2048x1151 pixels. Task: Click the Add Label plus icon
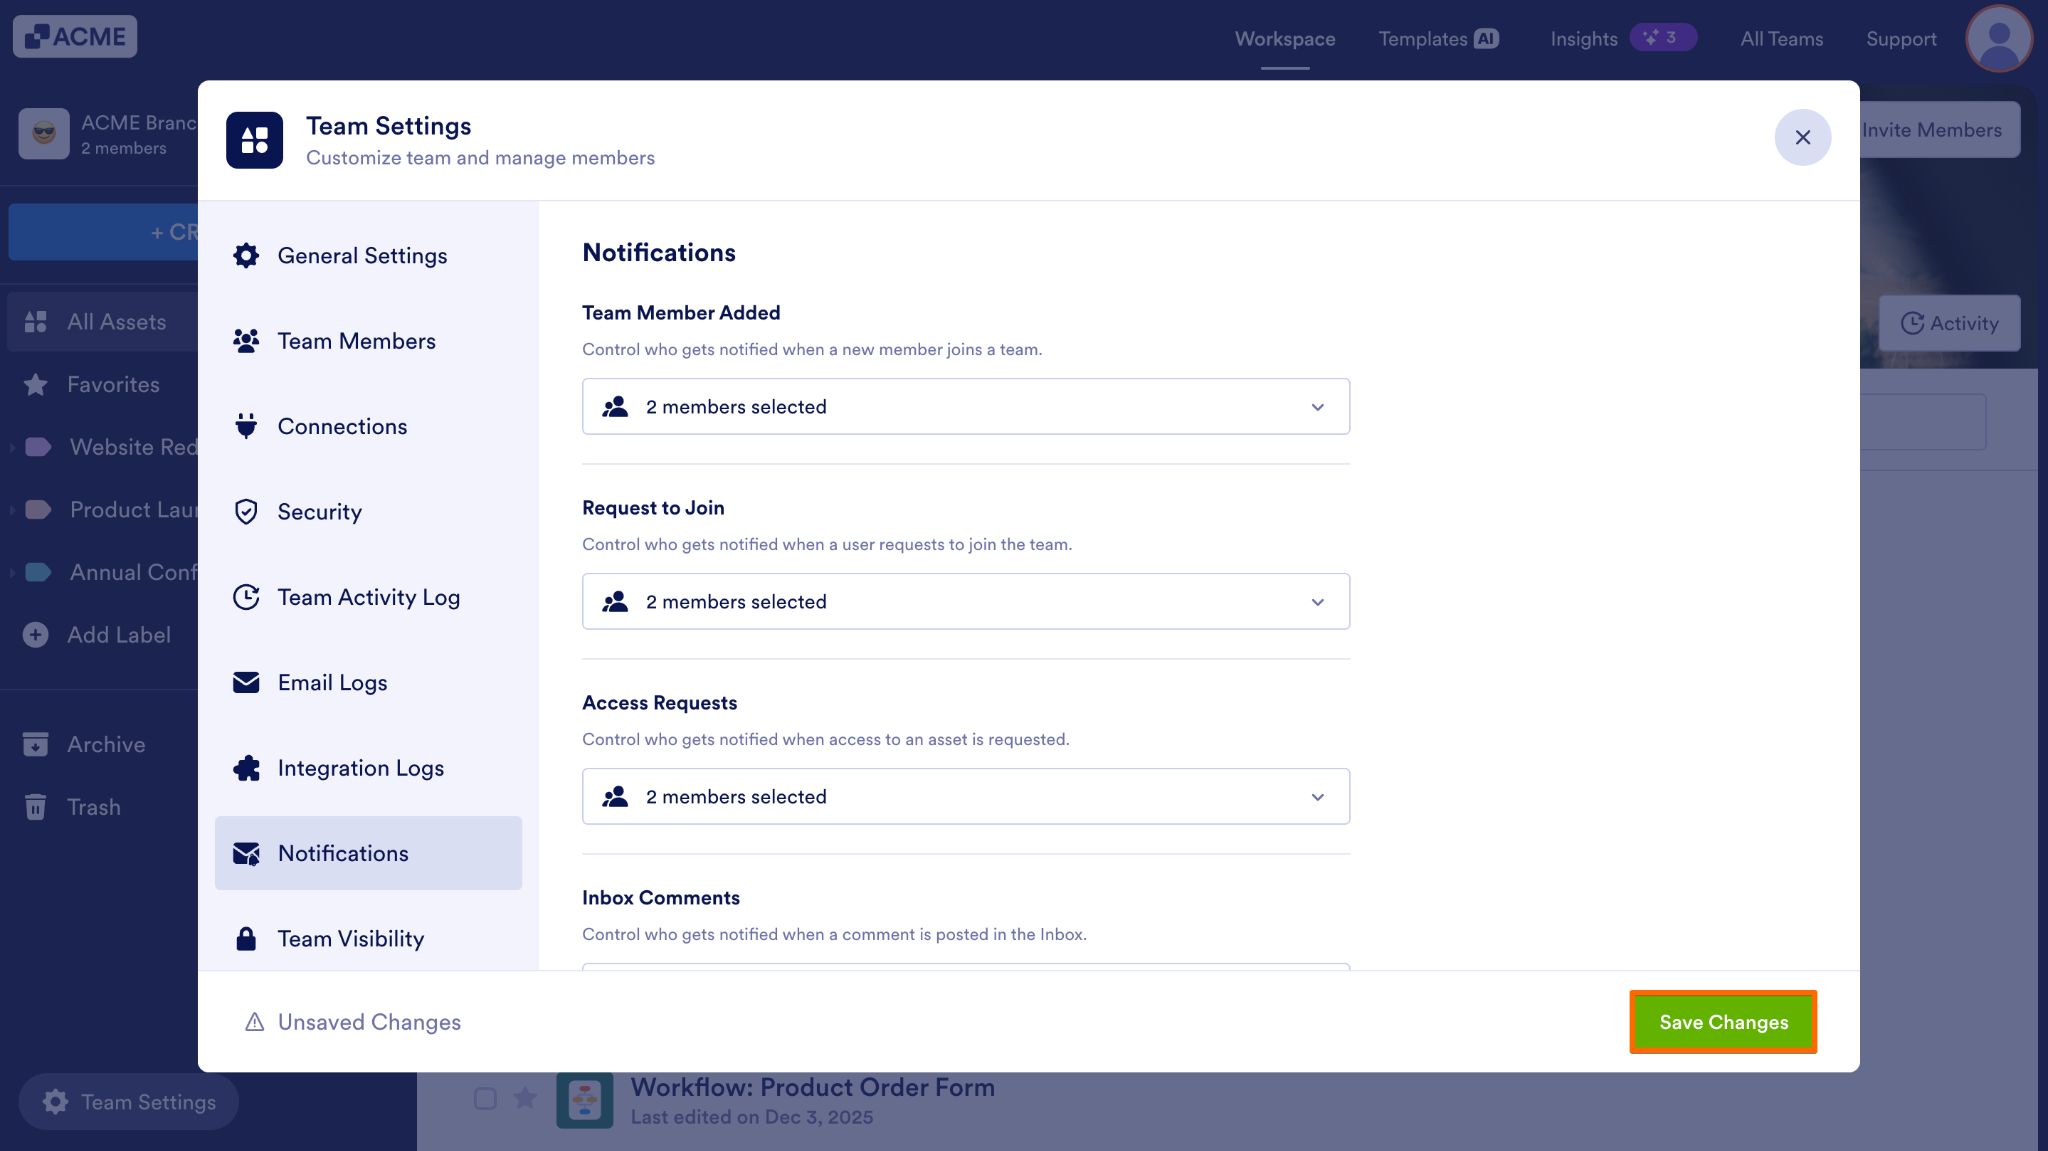(x=36, y=635)
